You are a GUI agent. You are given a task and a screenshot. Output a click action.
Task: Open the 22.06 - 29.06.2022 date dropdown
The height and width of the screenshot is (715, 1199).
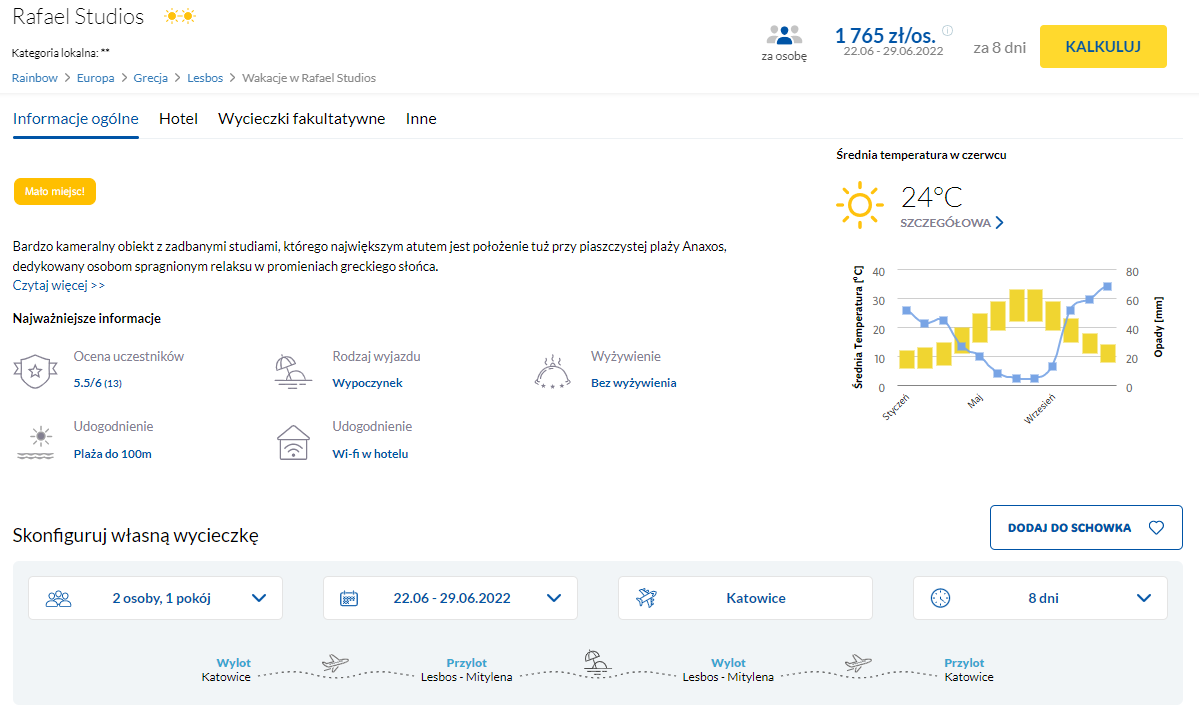[450, 599]
